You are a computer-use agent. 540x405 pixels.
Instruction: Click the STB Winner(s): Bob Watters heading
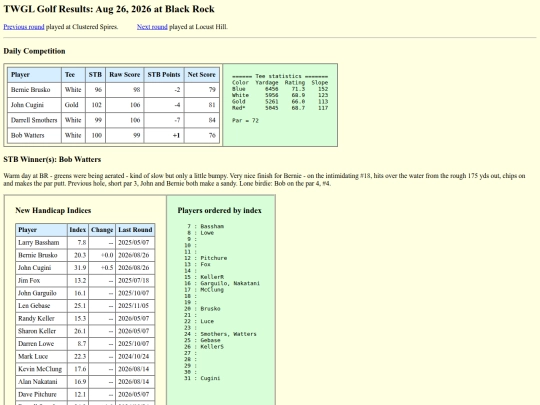coord(52,159)
